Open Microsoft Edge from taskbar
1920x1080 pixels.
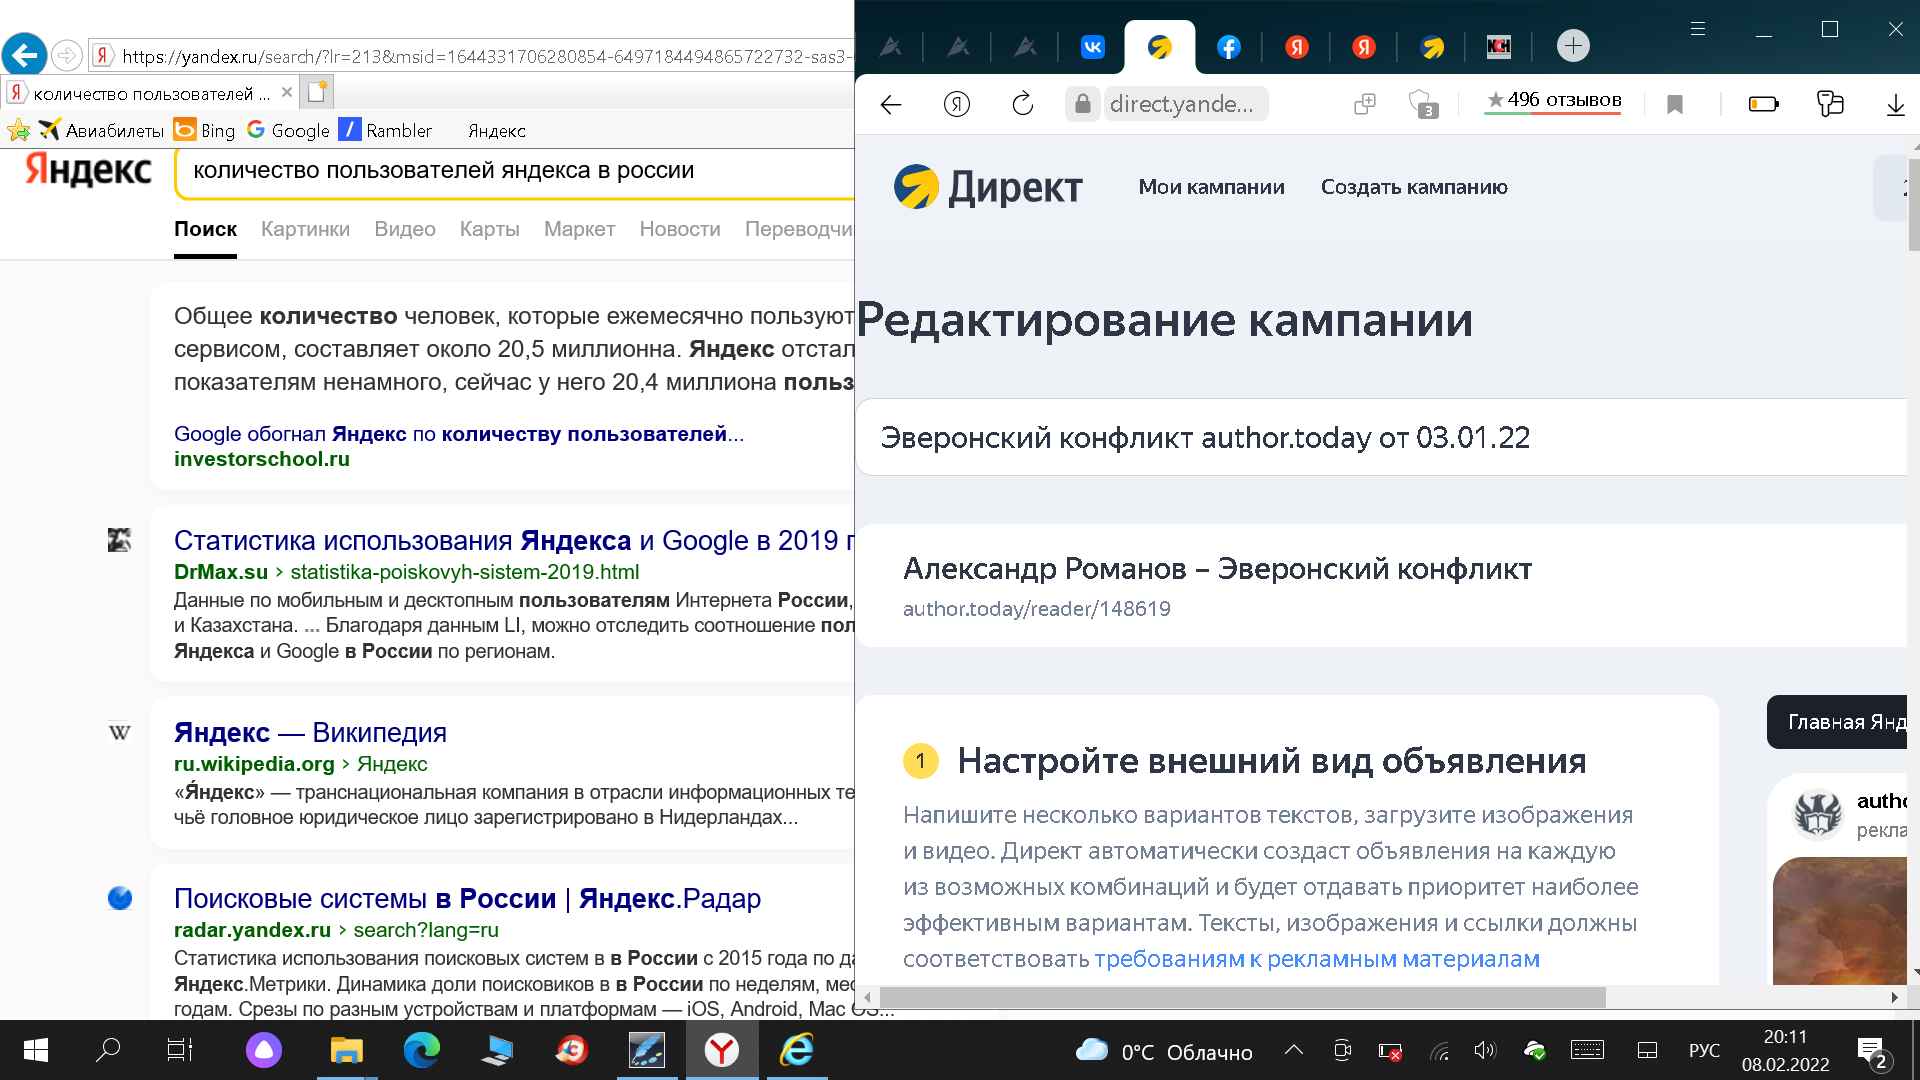(421, 1050)
